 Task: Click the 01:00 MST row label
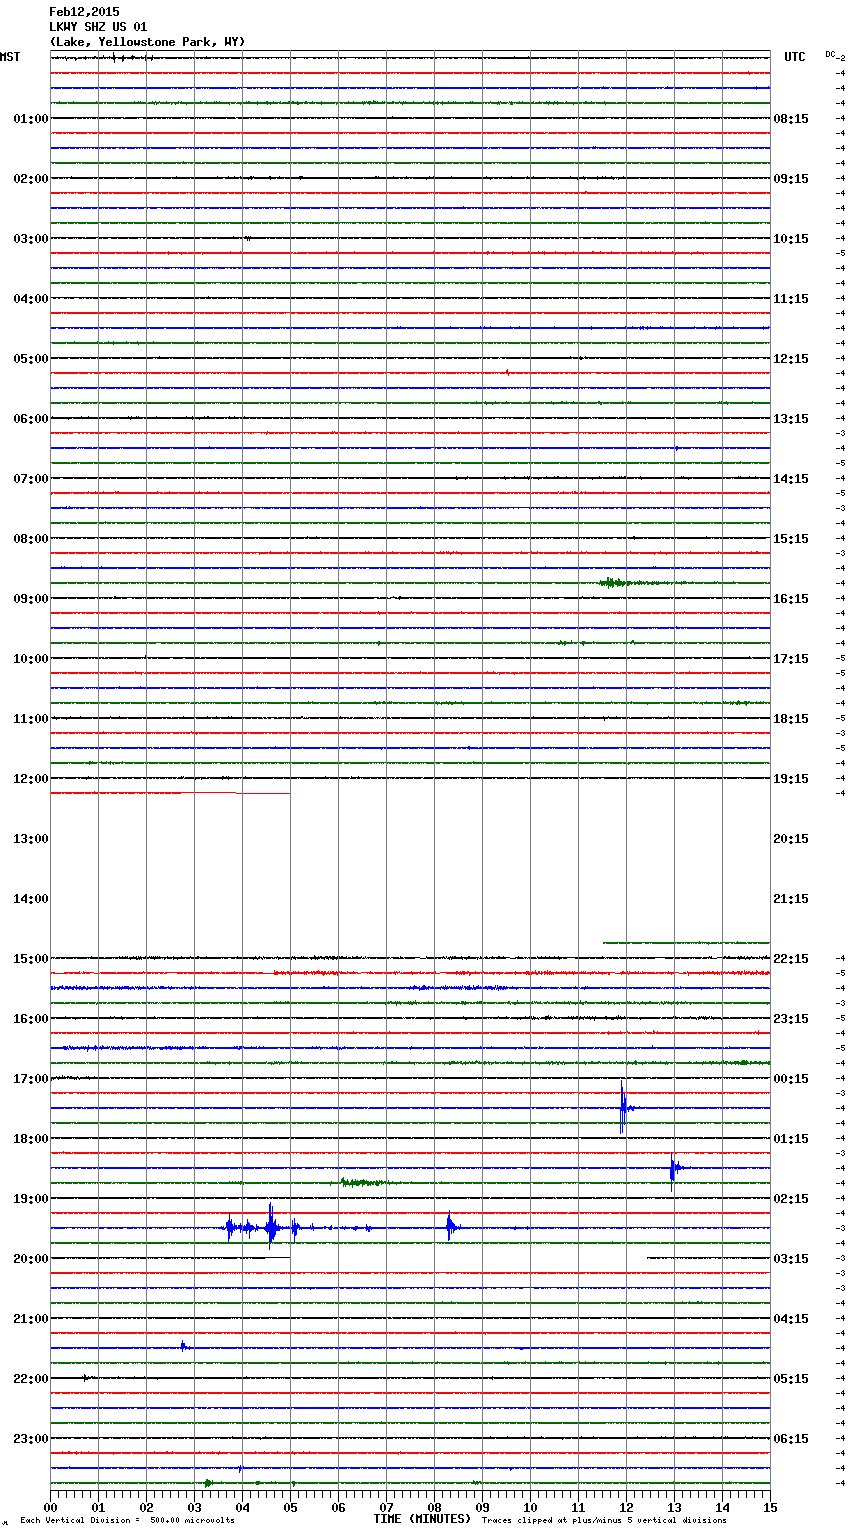[31, 119]
